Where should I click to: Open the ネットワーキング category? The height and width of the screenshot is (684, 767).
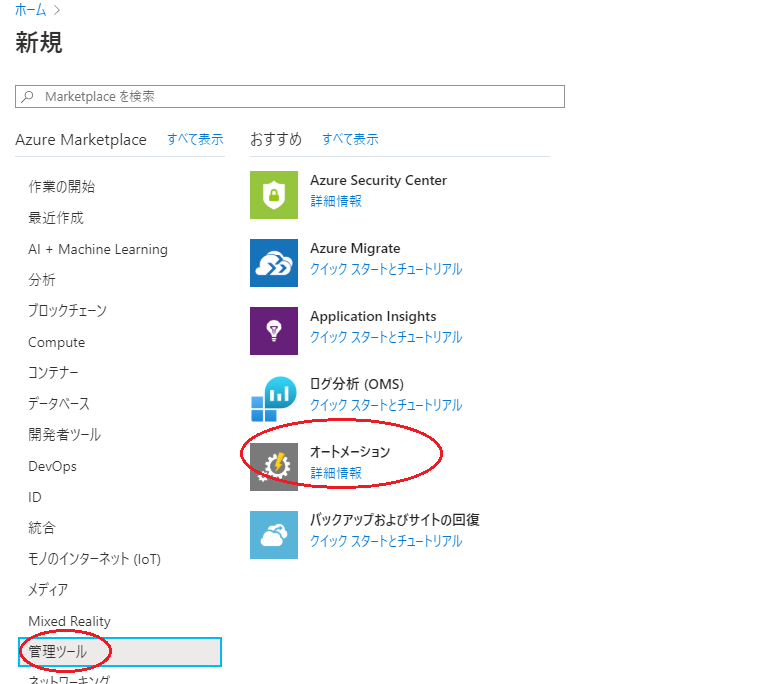(69, 679)
